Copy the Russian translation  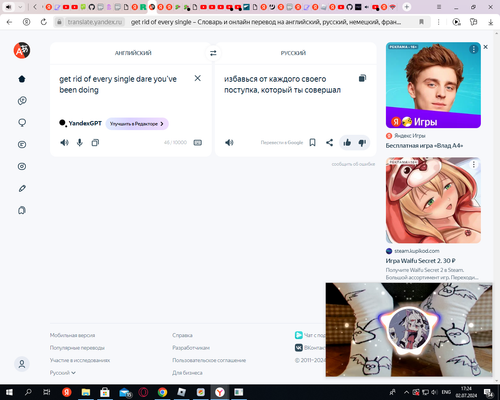(362, 78)
